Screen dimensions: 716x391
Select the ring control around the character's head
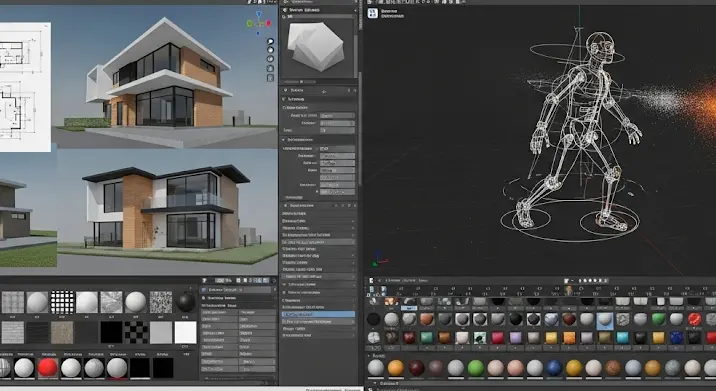tap(577, 53)
